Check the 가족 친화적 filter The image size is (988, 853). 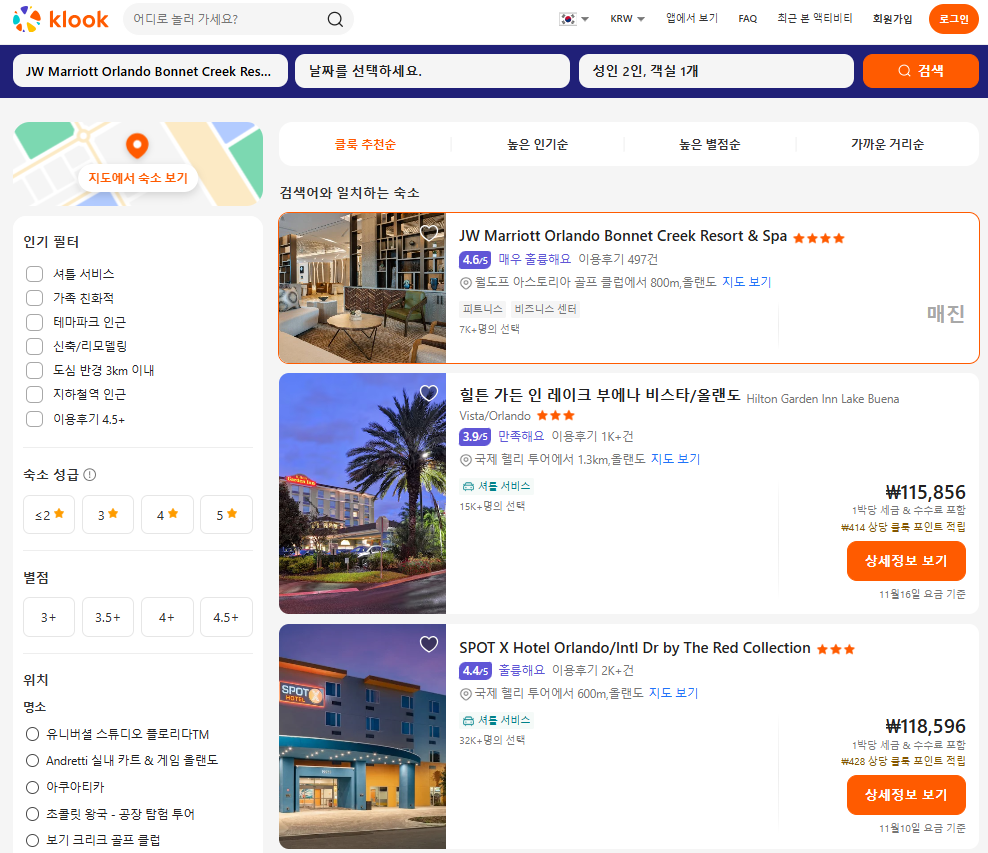35,298
